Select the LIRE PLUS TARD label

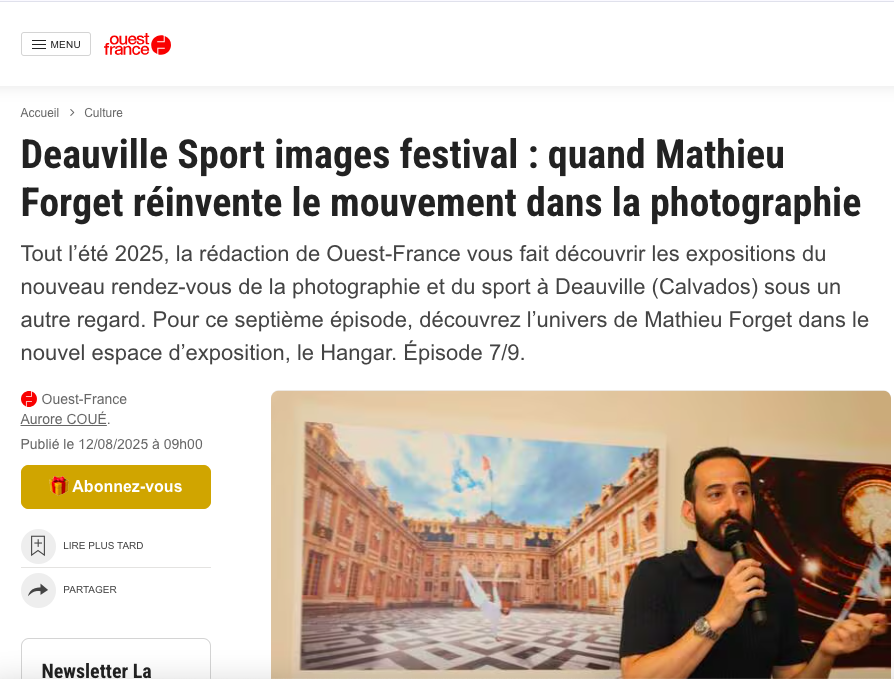click(x=103, y=546)
